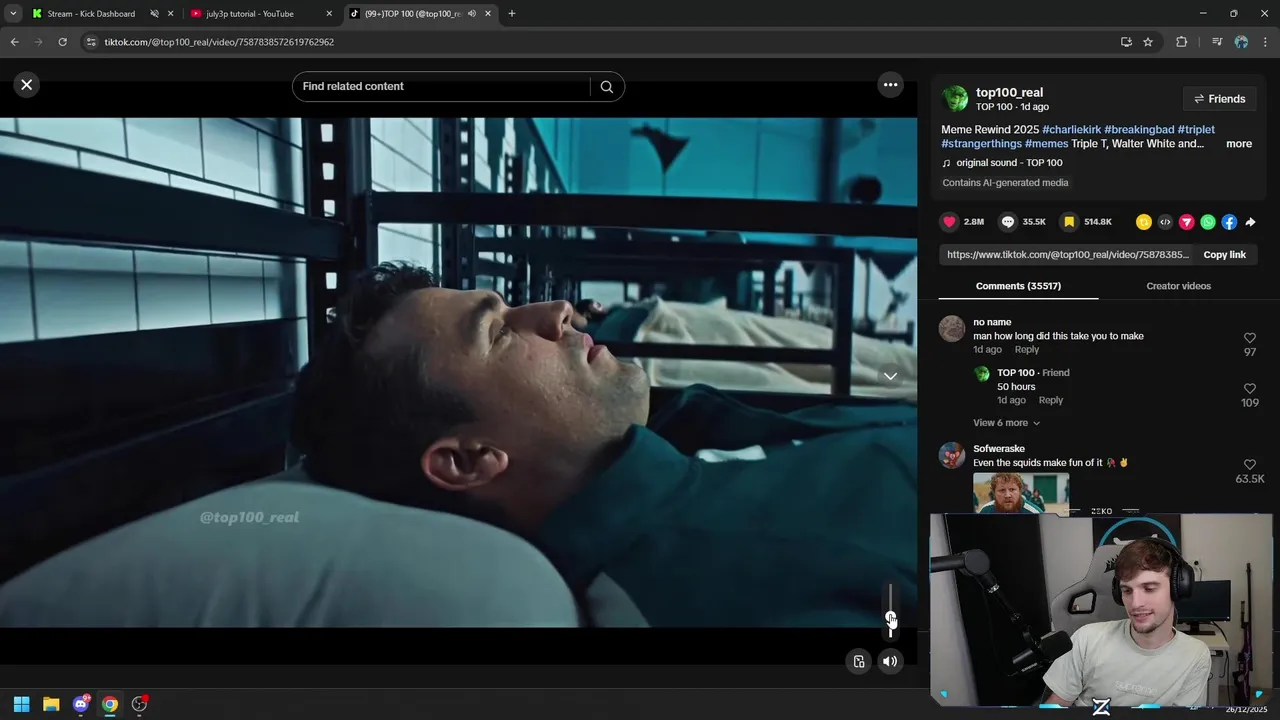Open the top100_real username link

click(1009, 92)
